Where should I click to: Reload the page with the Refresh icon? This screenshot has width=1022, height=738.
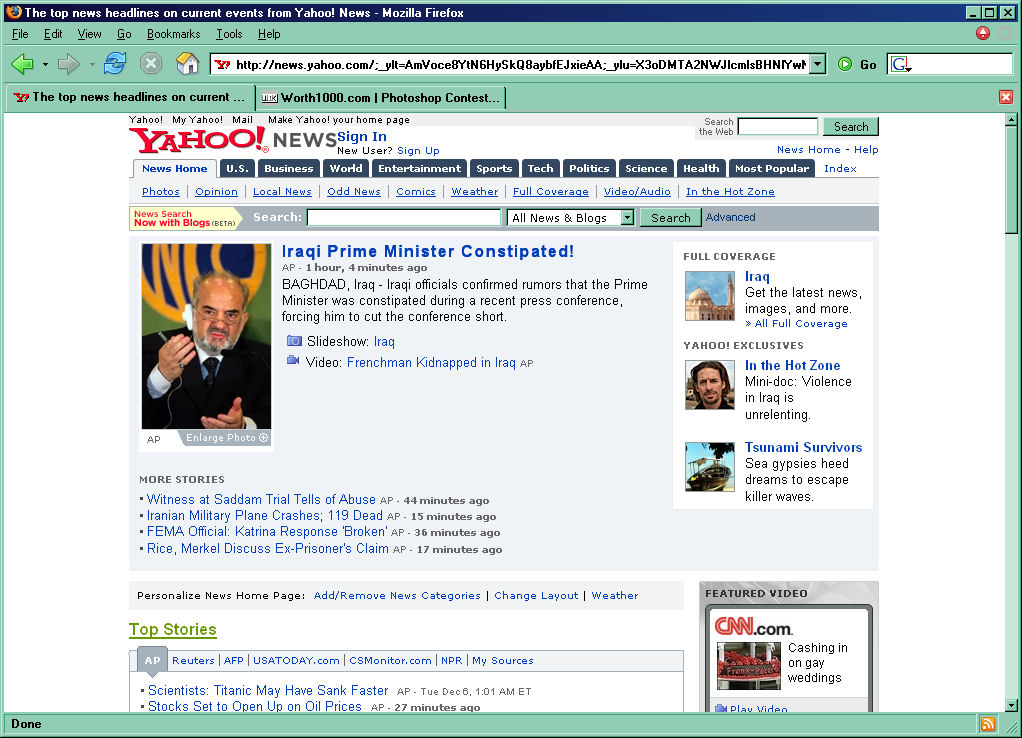[115, 63]
